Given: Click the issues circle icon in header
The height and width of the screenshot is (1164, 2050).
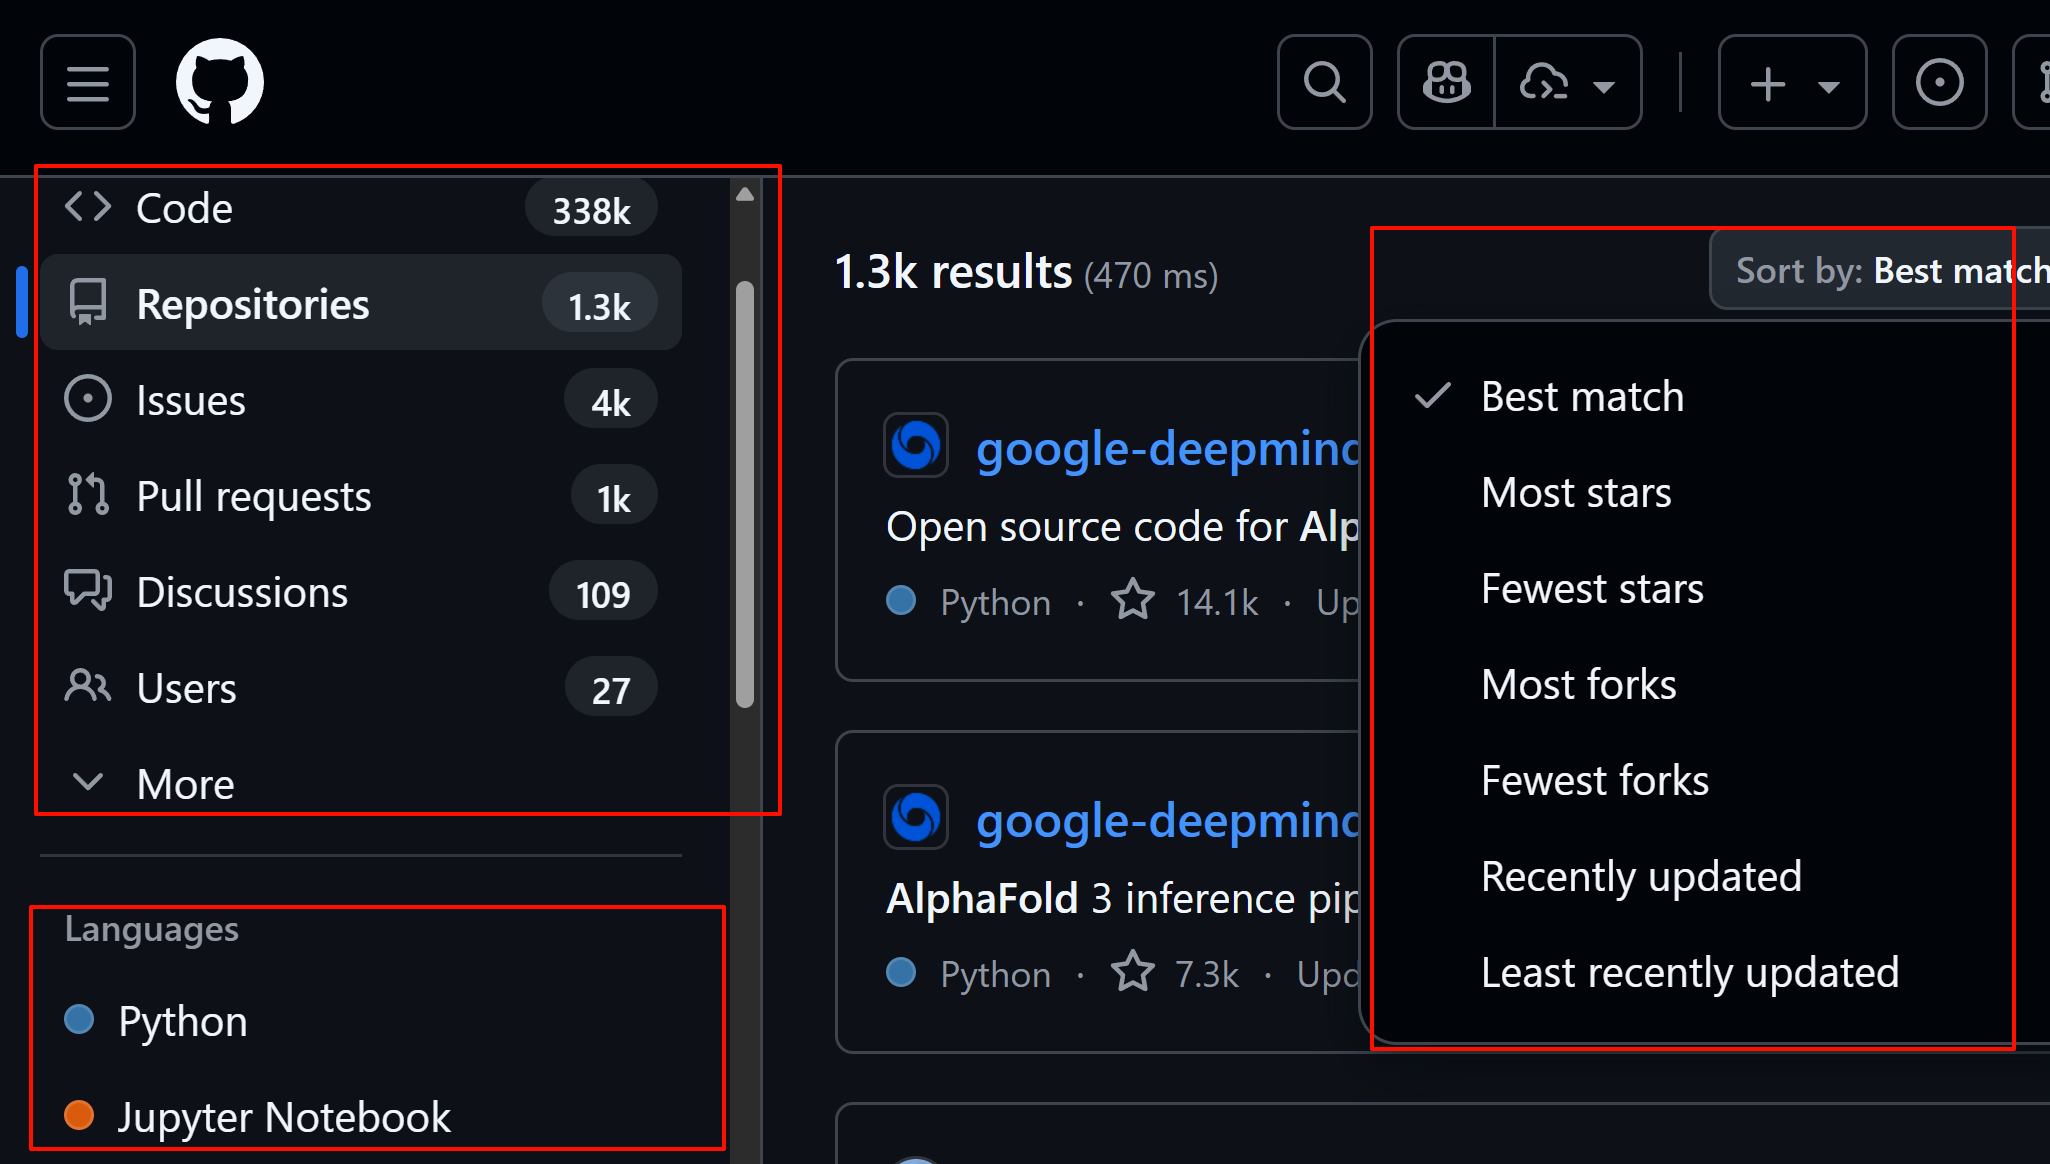Looking at the screenshot, I should (1939, 83).
